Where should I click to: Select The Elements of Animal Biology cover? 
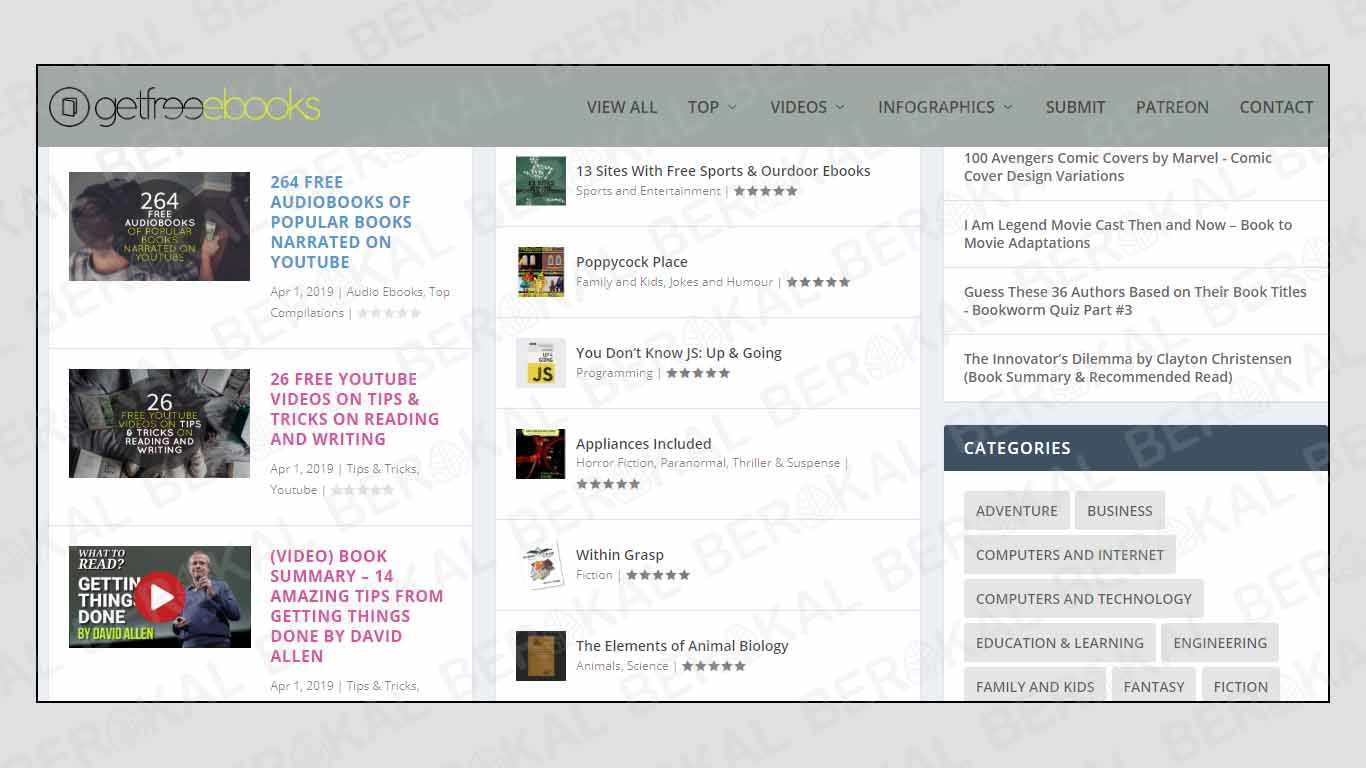(541, 656)
